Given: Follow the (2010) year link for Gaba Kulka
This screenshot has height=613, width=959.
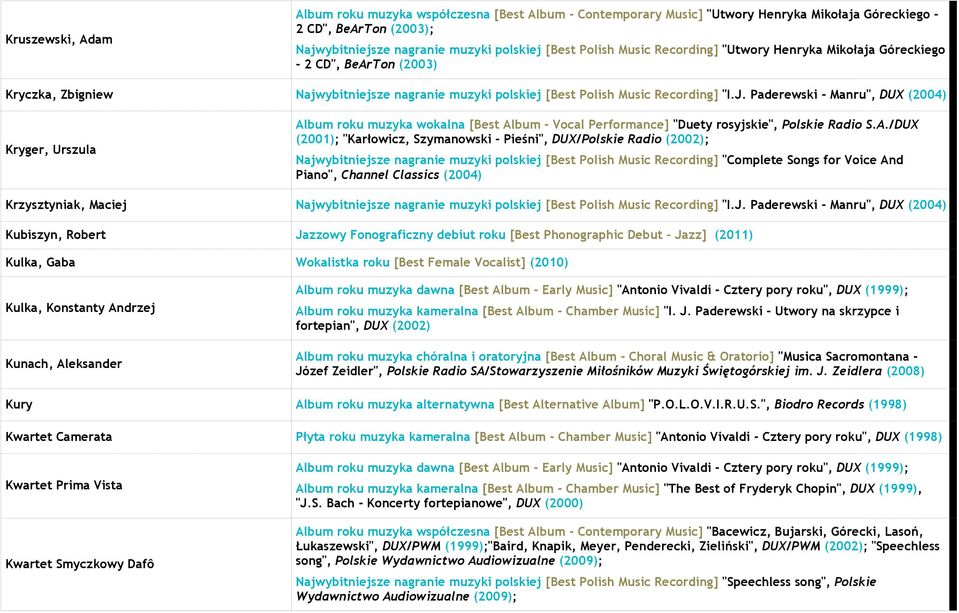Looking at the screenshot, I should [549, 262].
